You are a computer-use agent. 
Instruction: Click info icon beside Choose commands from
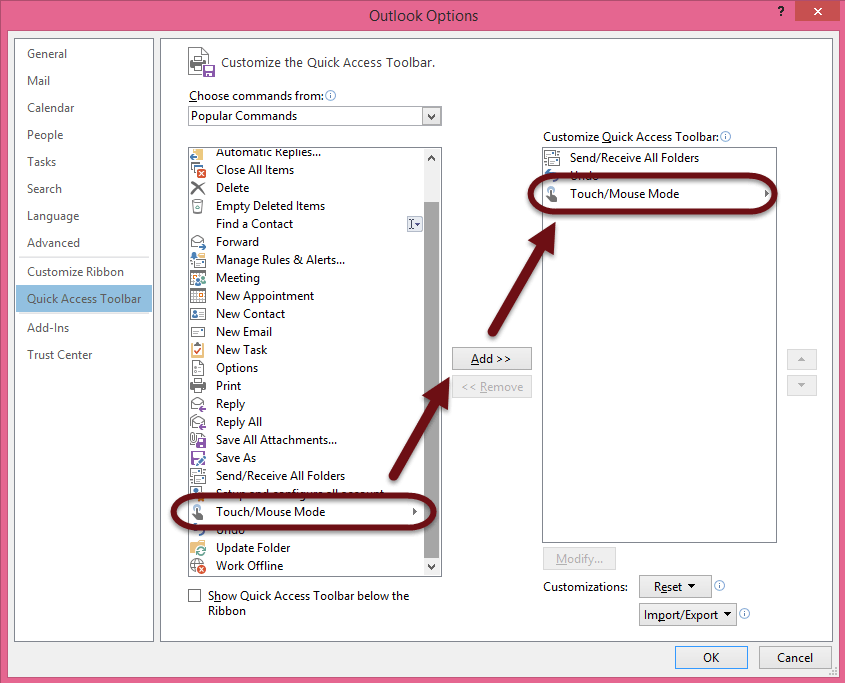[x=331, y=95]
